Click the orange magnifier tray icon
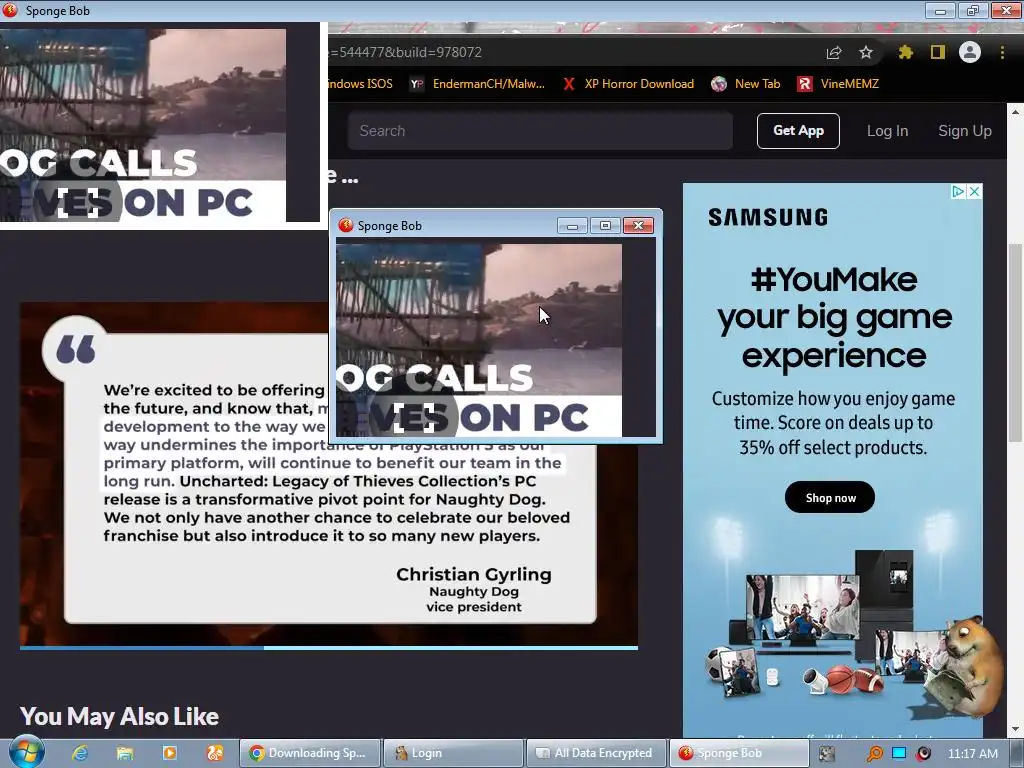 (x=874, y=754)
